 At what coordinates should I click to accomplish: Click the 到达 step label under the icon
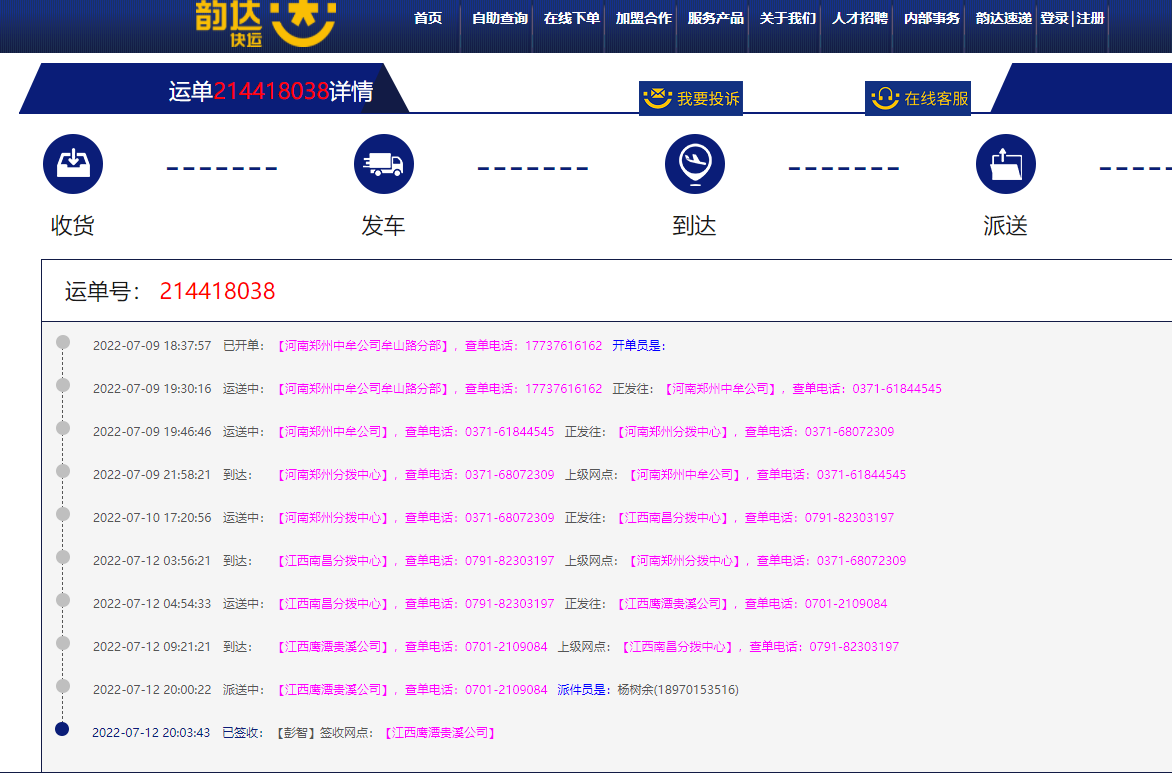click(694, 225)
